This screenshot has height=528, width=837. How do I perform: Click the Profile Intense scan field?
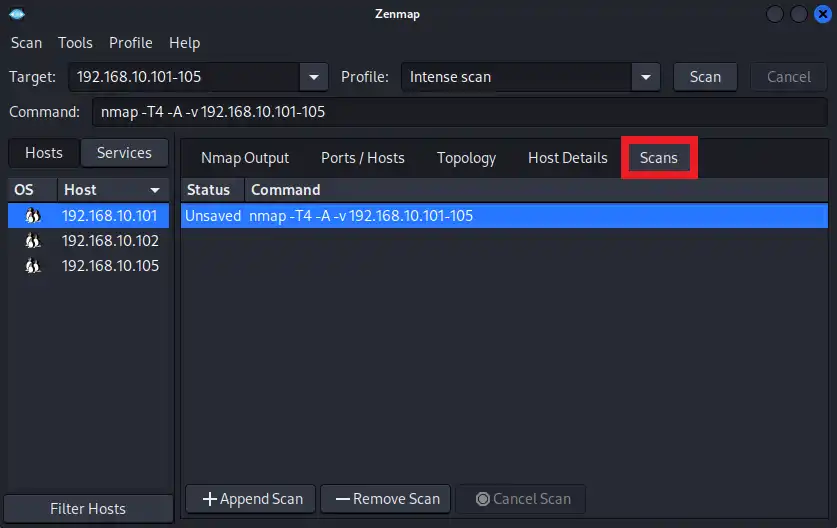coord(516,77)
